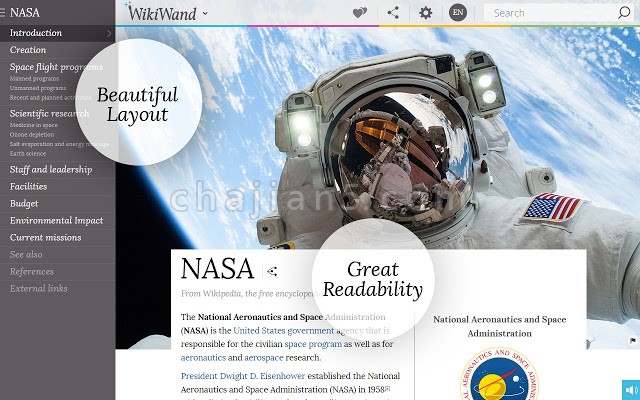Expand the Introduction section chevron

pos(109,33)
